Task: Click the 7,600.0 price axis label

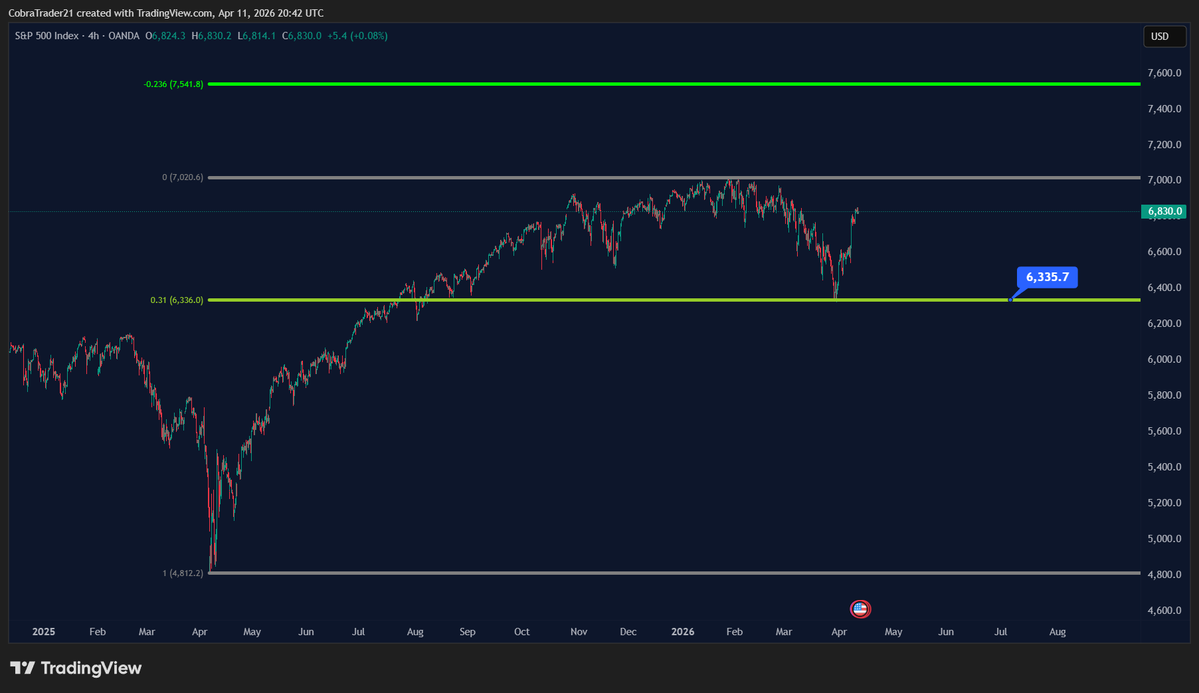Action: pos(1164,73)
